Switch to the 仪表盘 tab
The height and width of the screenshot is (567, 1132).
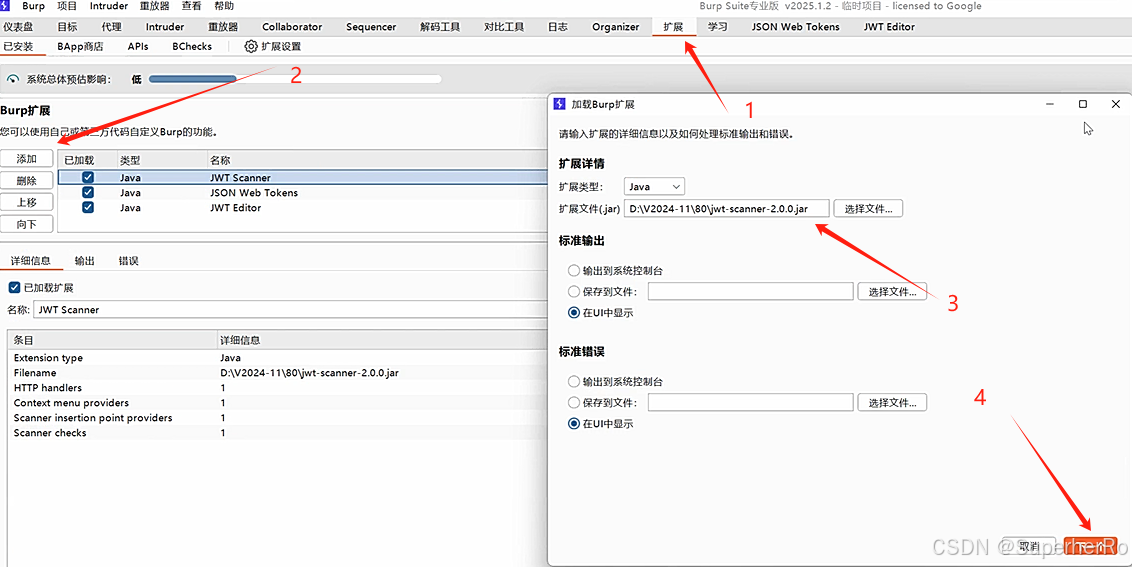pyautogui.click(x=18, y=27)
